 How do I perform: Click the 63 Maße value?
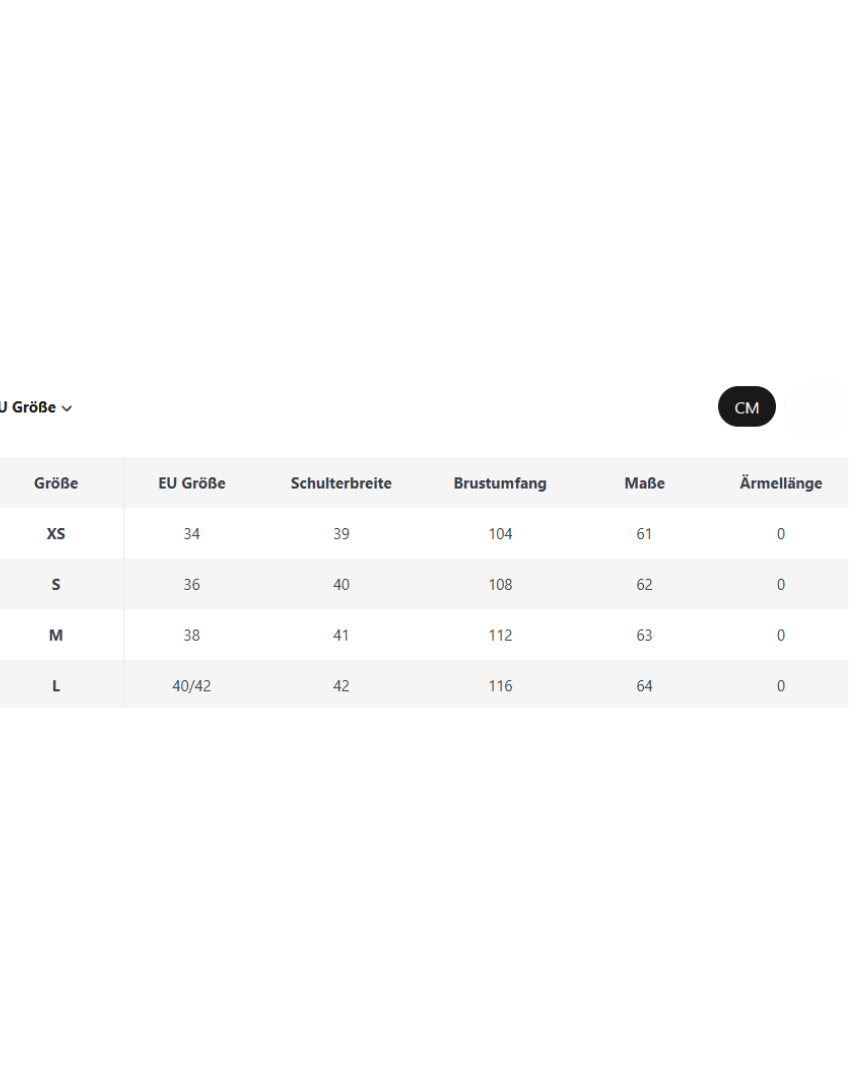(x=644, y=635)
